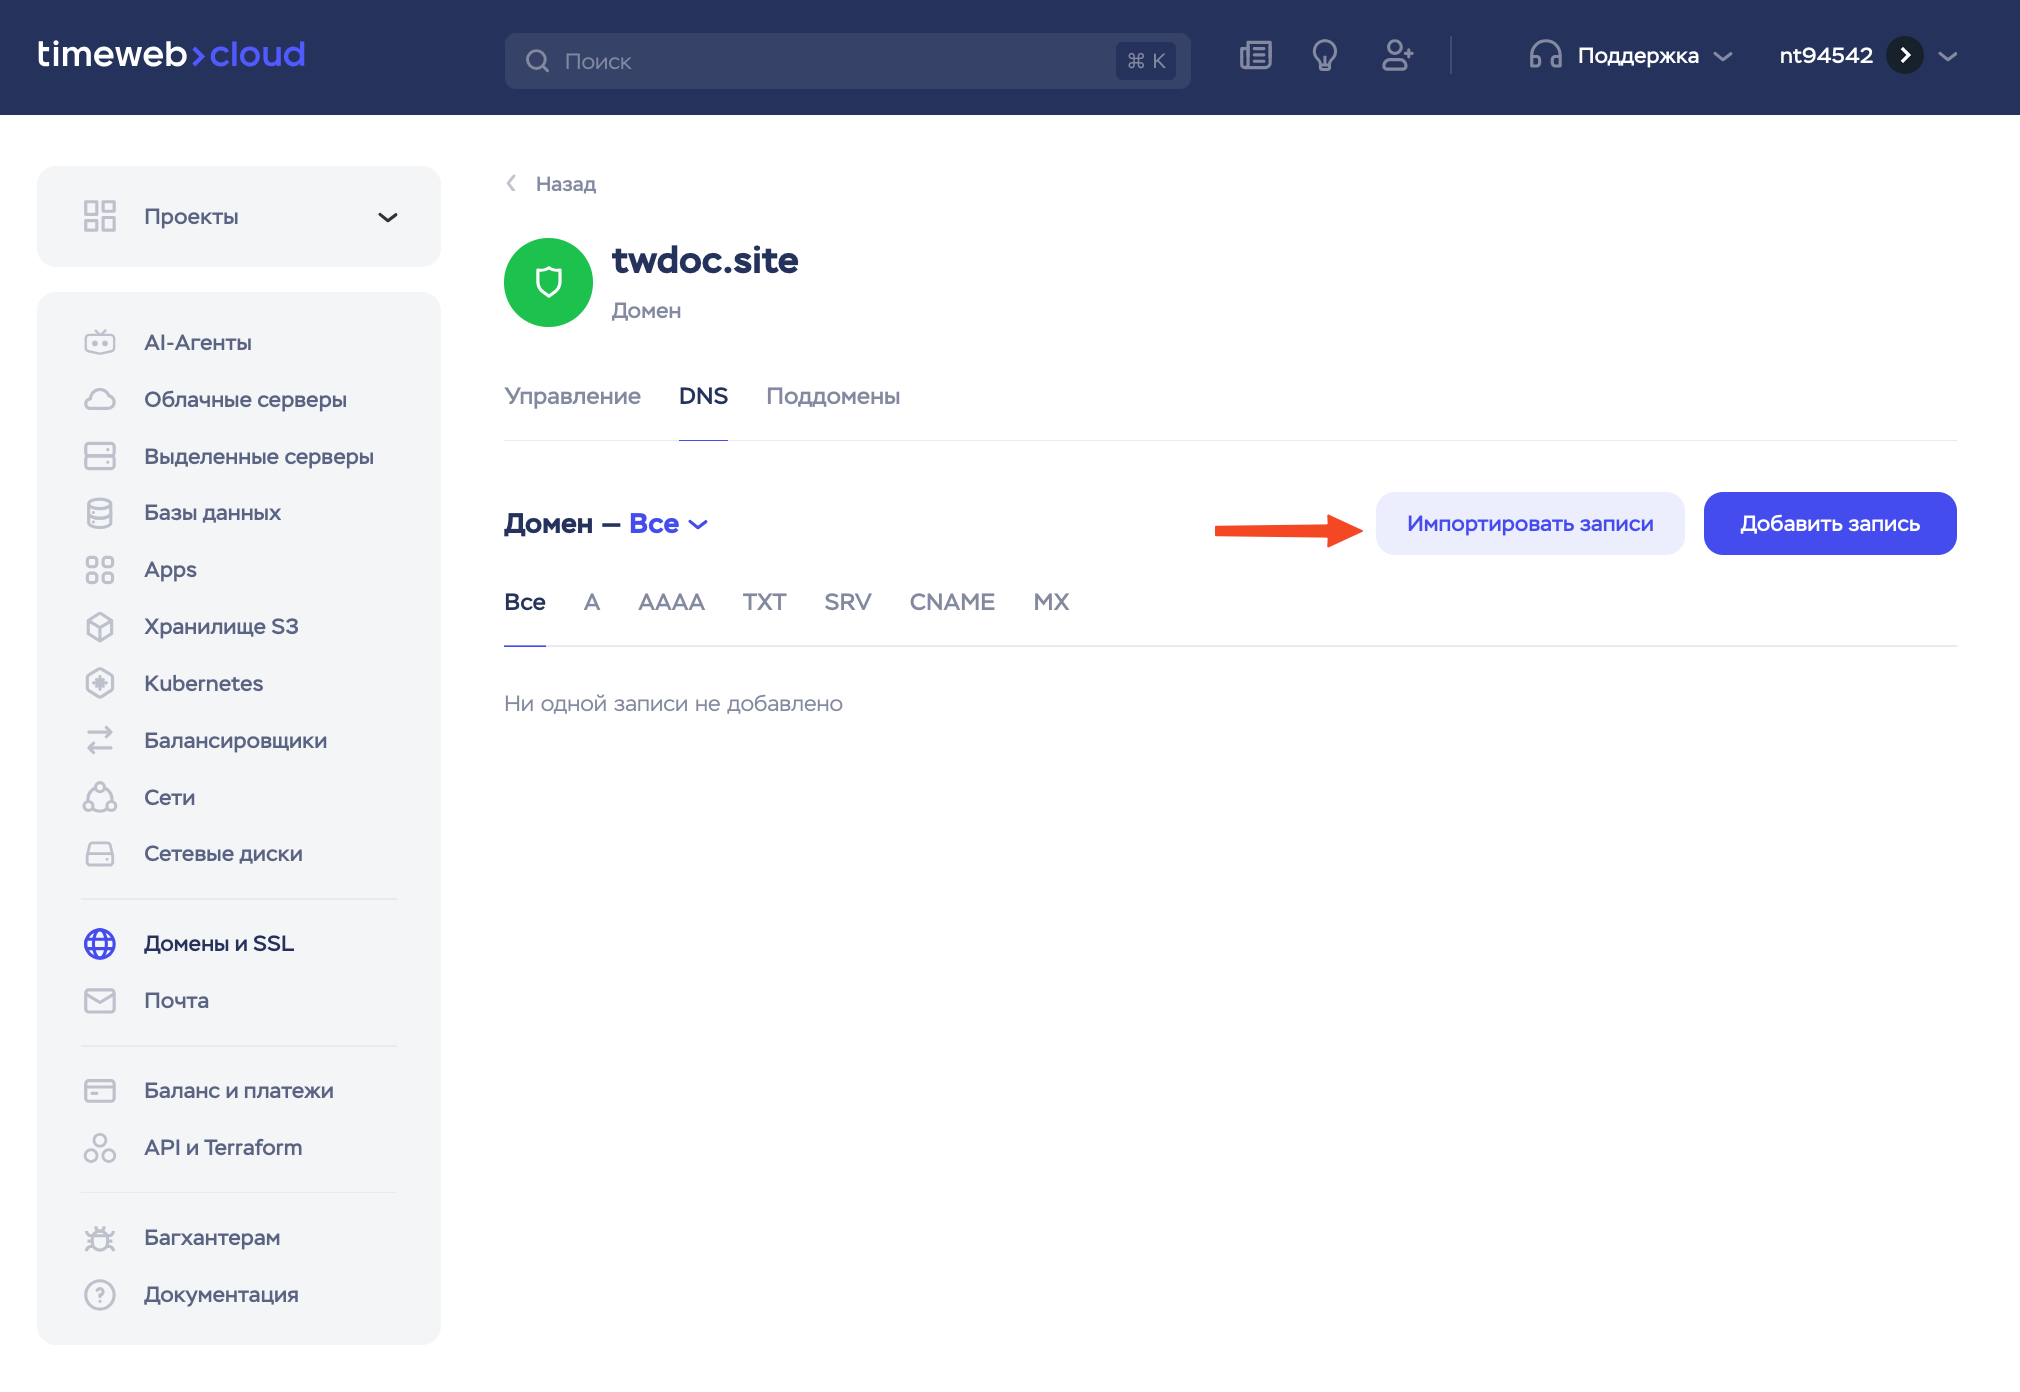This screenshot has height=1392, width=2020.
Task: Select the DNS tab
Action: pyautogui.click(x=703, y=396)
